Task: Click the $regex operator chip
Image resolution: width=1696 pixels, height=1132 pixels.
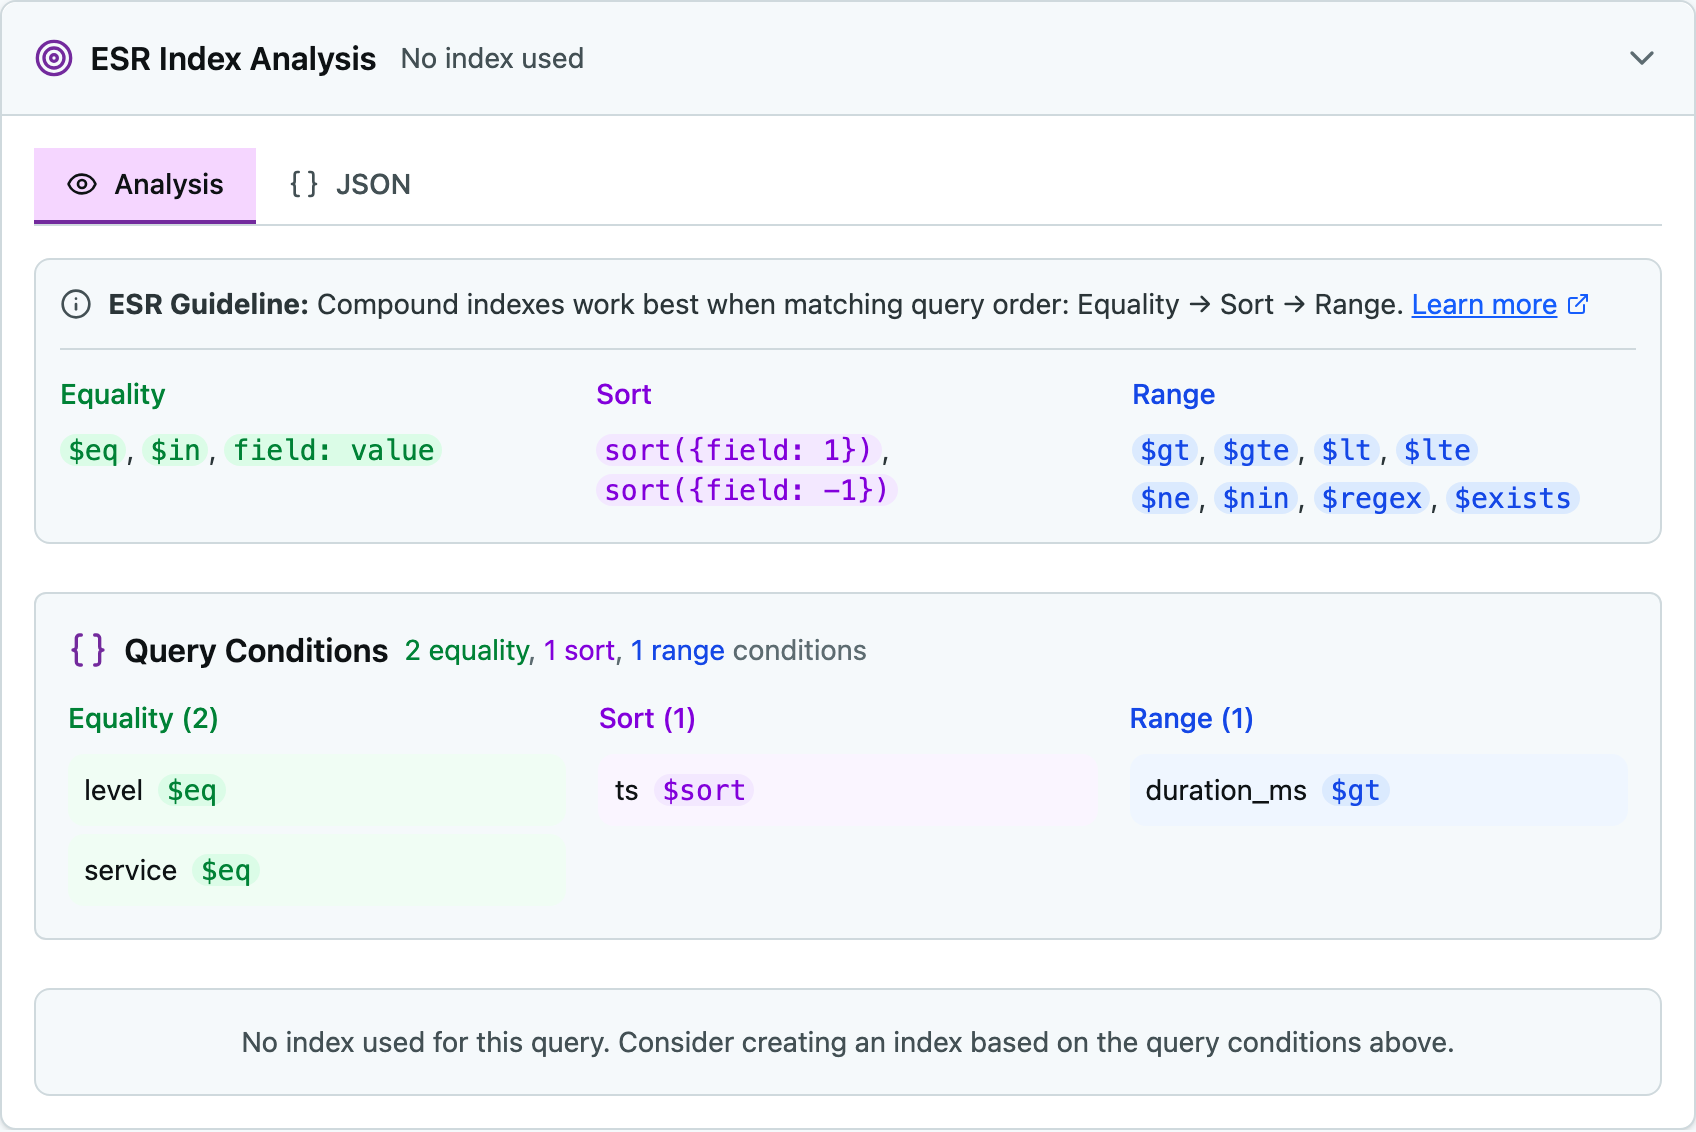Action: coord(1371,498)
